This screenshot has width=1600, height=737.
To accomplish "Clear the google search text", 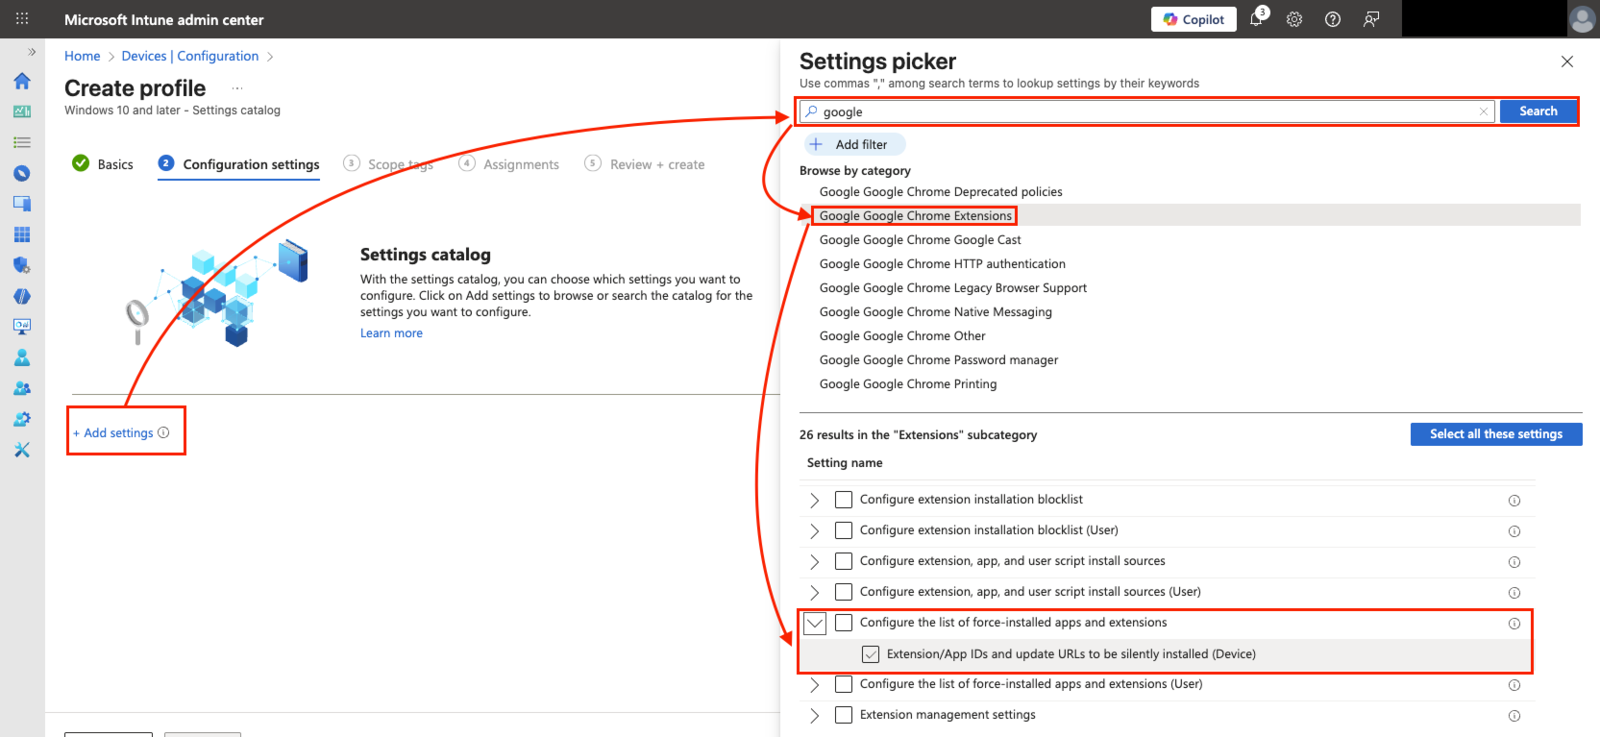I will click(x=1484, y=112).
